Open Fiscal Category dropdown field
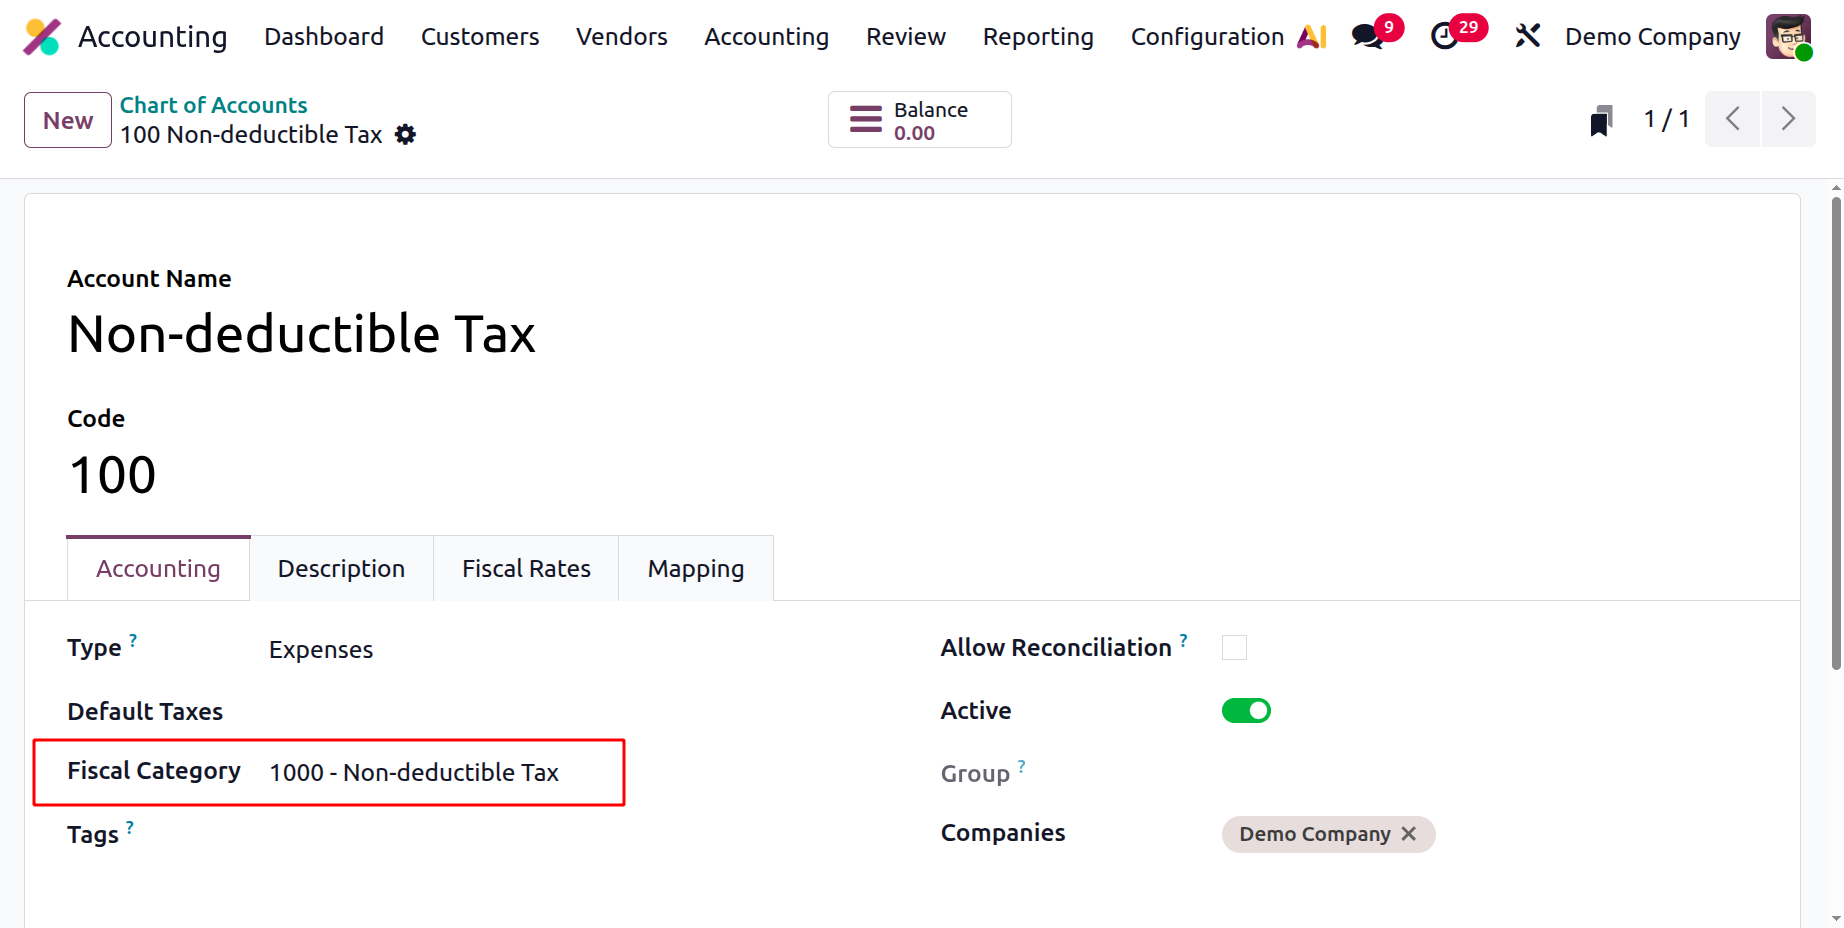Viewport: 1844px width, 928px height. click(x=440, y=772)
